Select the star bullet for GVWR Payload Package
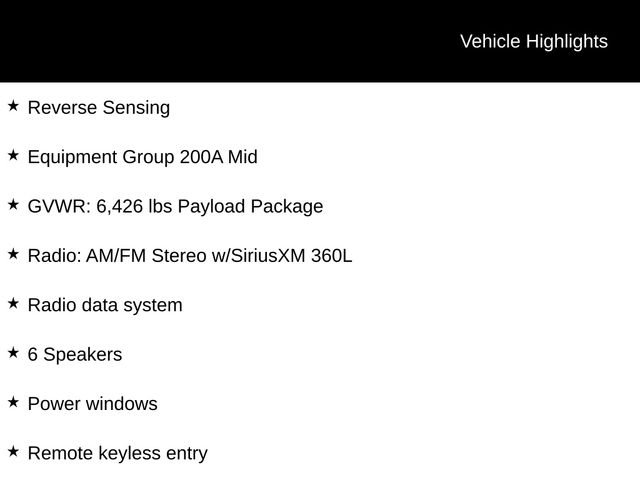Image resolution: width=640 pixels, height=480 pixels. tap(13, 204)
